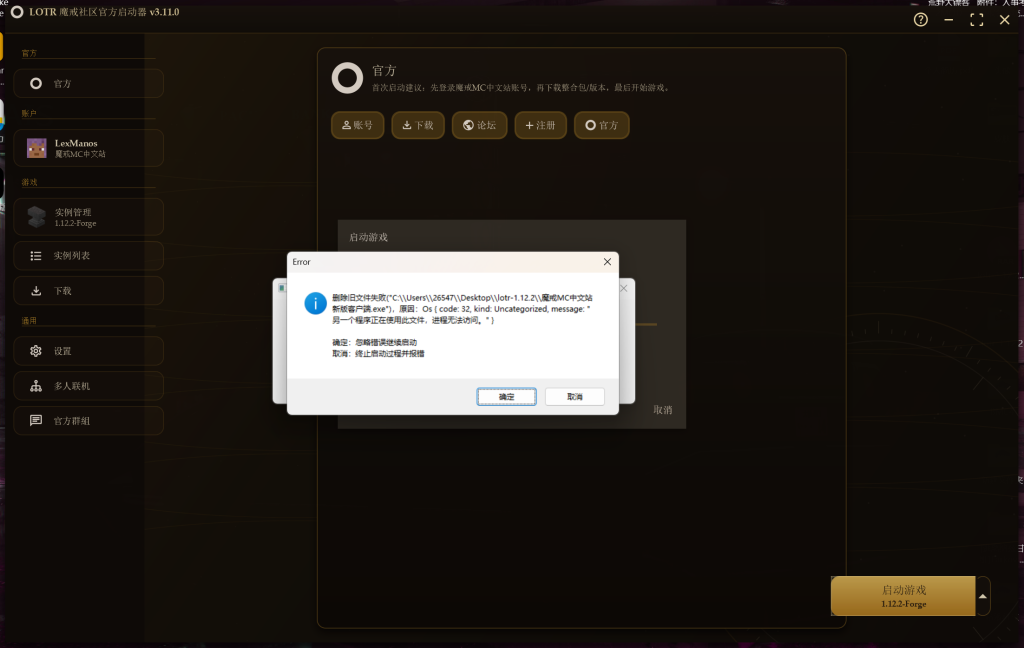The image size is (1024, 648).
Task: Open 多人联机 multiplayer in the sidebar
Action: 88,386
